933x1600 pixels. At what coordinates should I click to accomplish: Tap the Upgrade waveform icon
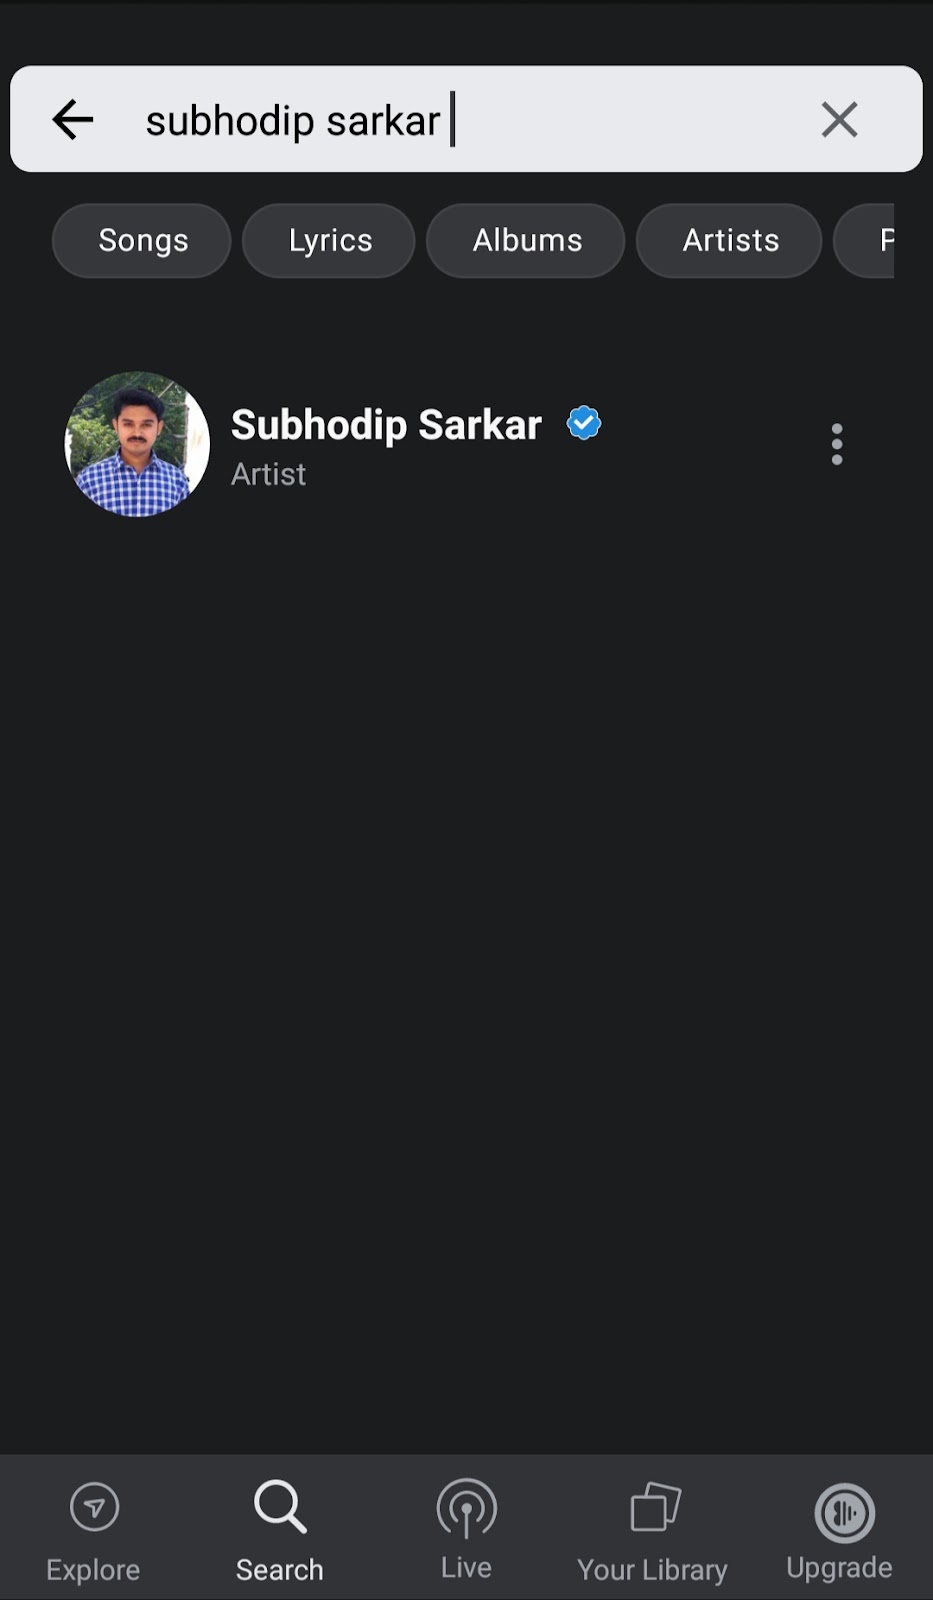(x=844, y=1512)
